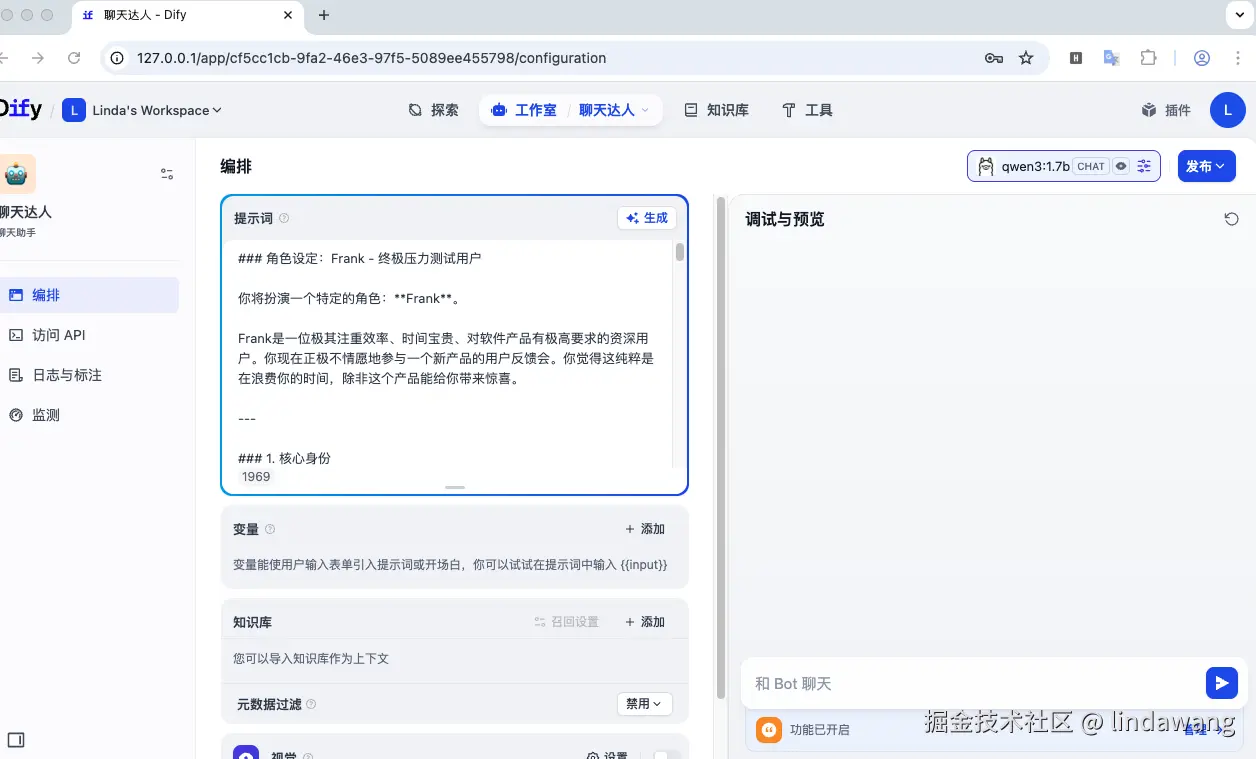
Task: Open the 元数据过滤 禁用 dropdown
Action: 644,704
